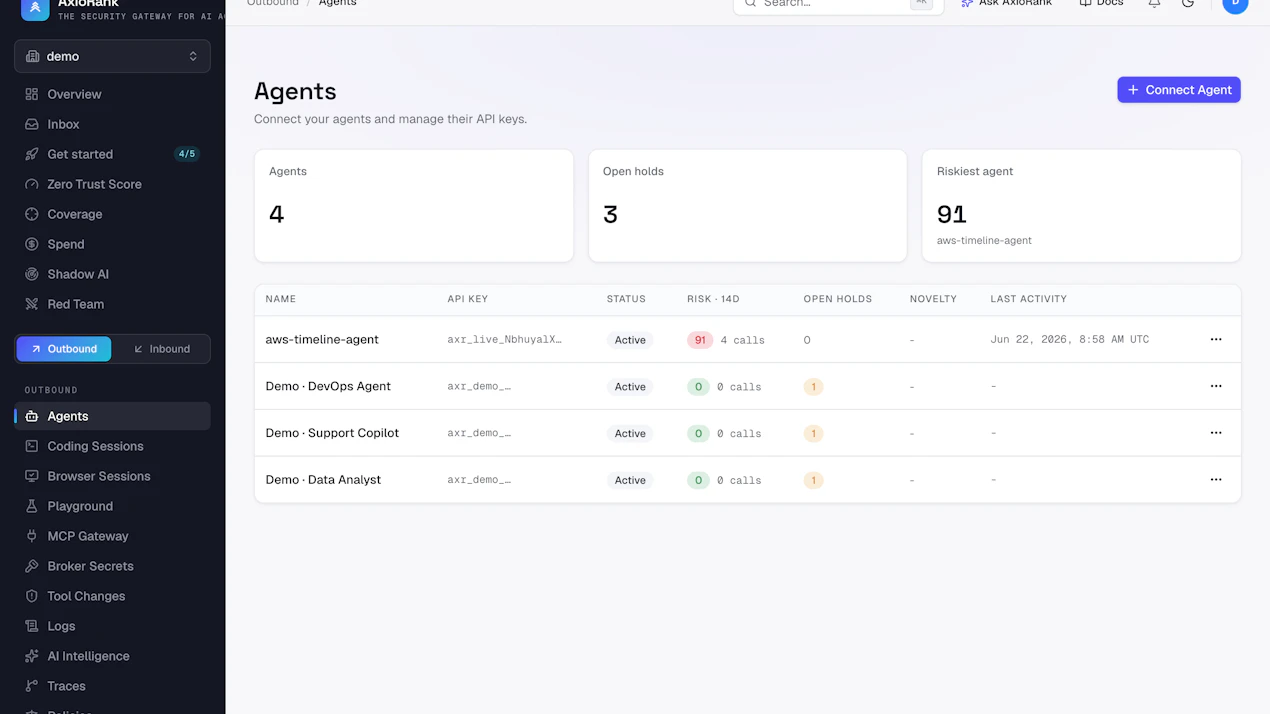Screen dimensions: 1270x714
Task: Click the Connect Agent button
Action: (x=1179, y=90)
